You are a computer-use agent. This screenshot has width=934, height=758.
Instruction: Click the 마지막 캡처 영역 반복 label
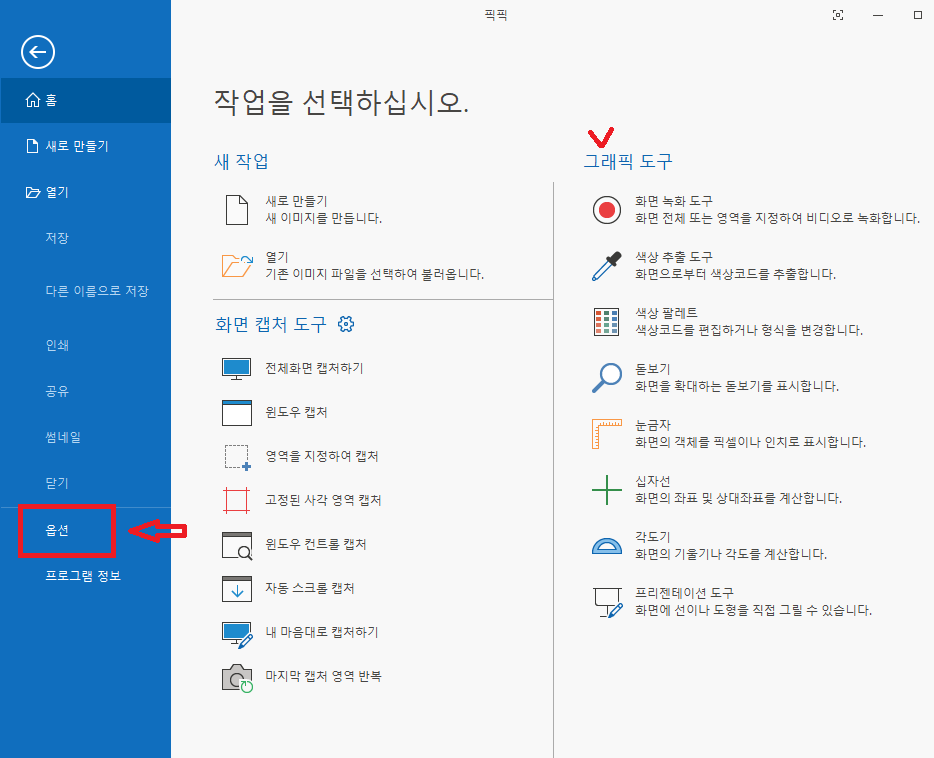[x=323, y=676]
